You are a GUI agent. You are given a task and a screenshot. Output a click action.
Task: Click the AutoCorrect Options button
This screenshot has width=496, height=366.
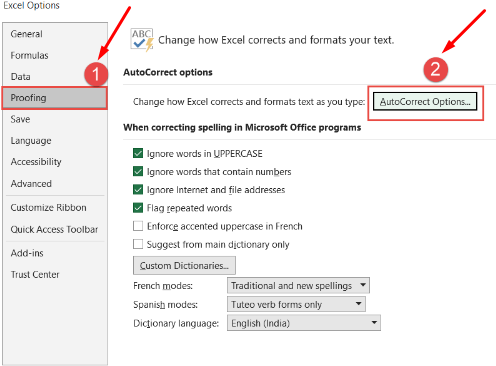tap(425, 102)
